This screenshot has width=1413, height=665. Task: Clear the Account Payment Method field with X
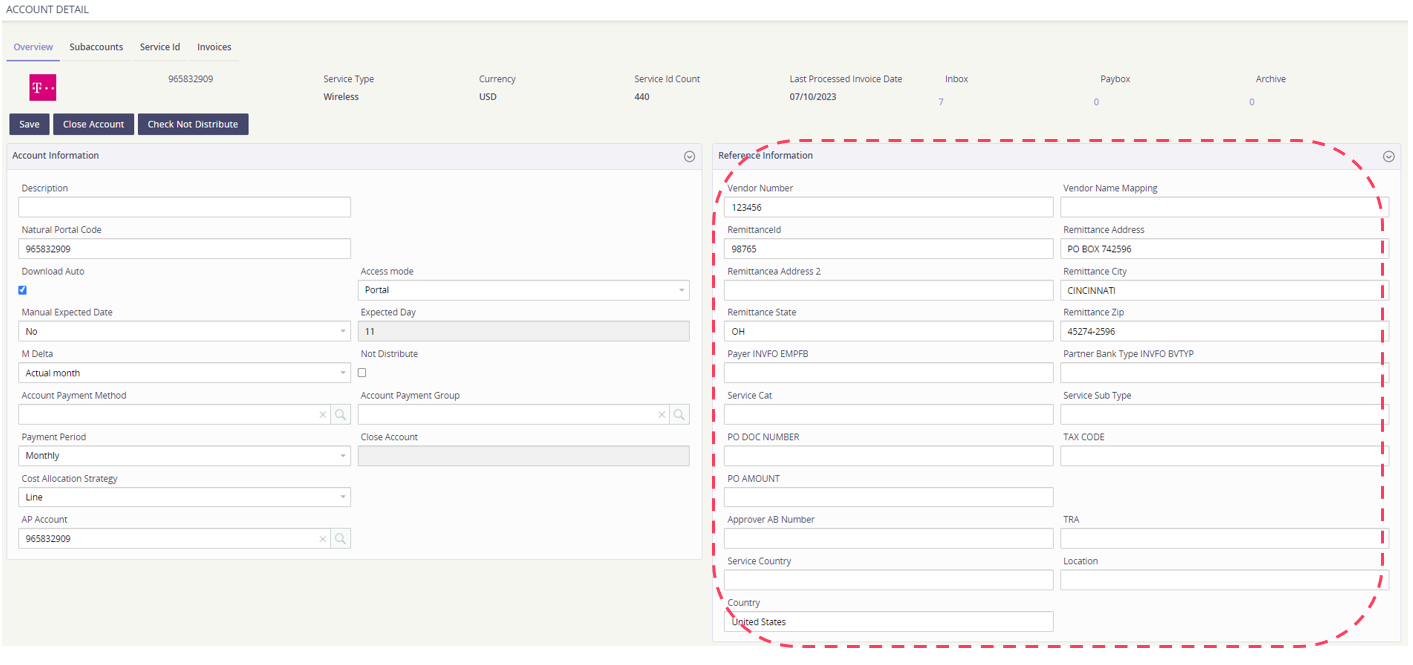[323, 415]
